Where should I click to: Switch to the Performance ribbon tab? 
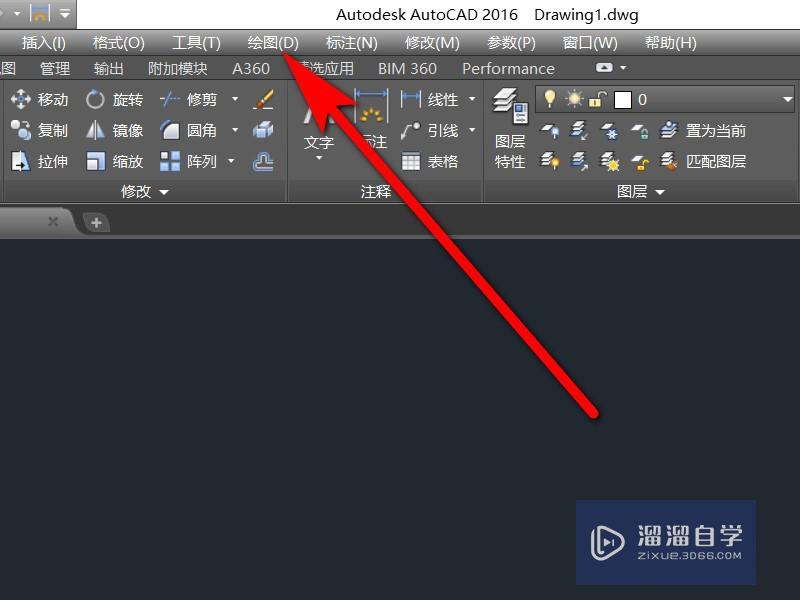click(508, 68)
